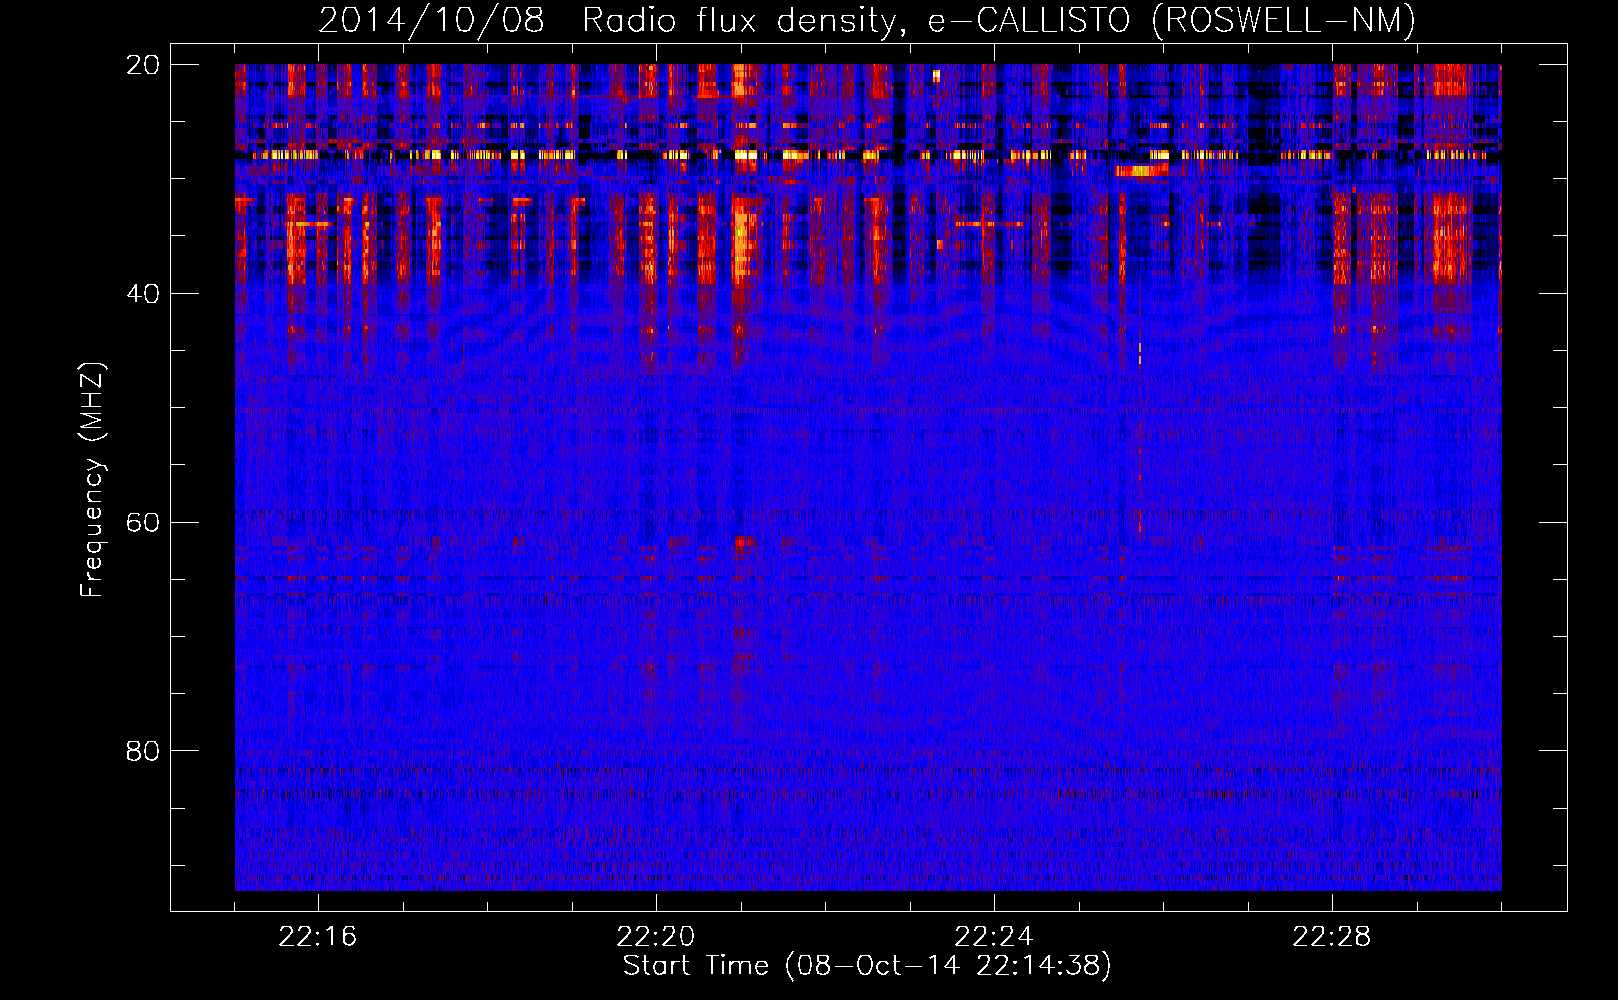Click the plot title "2014/10/08 Radio flux density, e-CALLISTO (ROSWELL-NM)"
Image resolution: width=1618 pixels, height=1000 pixels.
click(867, 20)
